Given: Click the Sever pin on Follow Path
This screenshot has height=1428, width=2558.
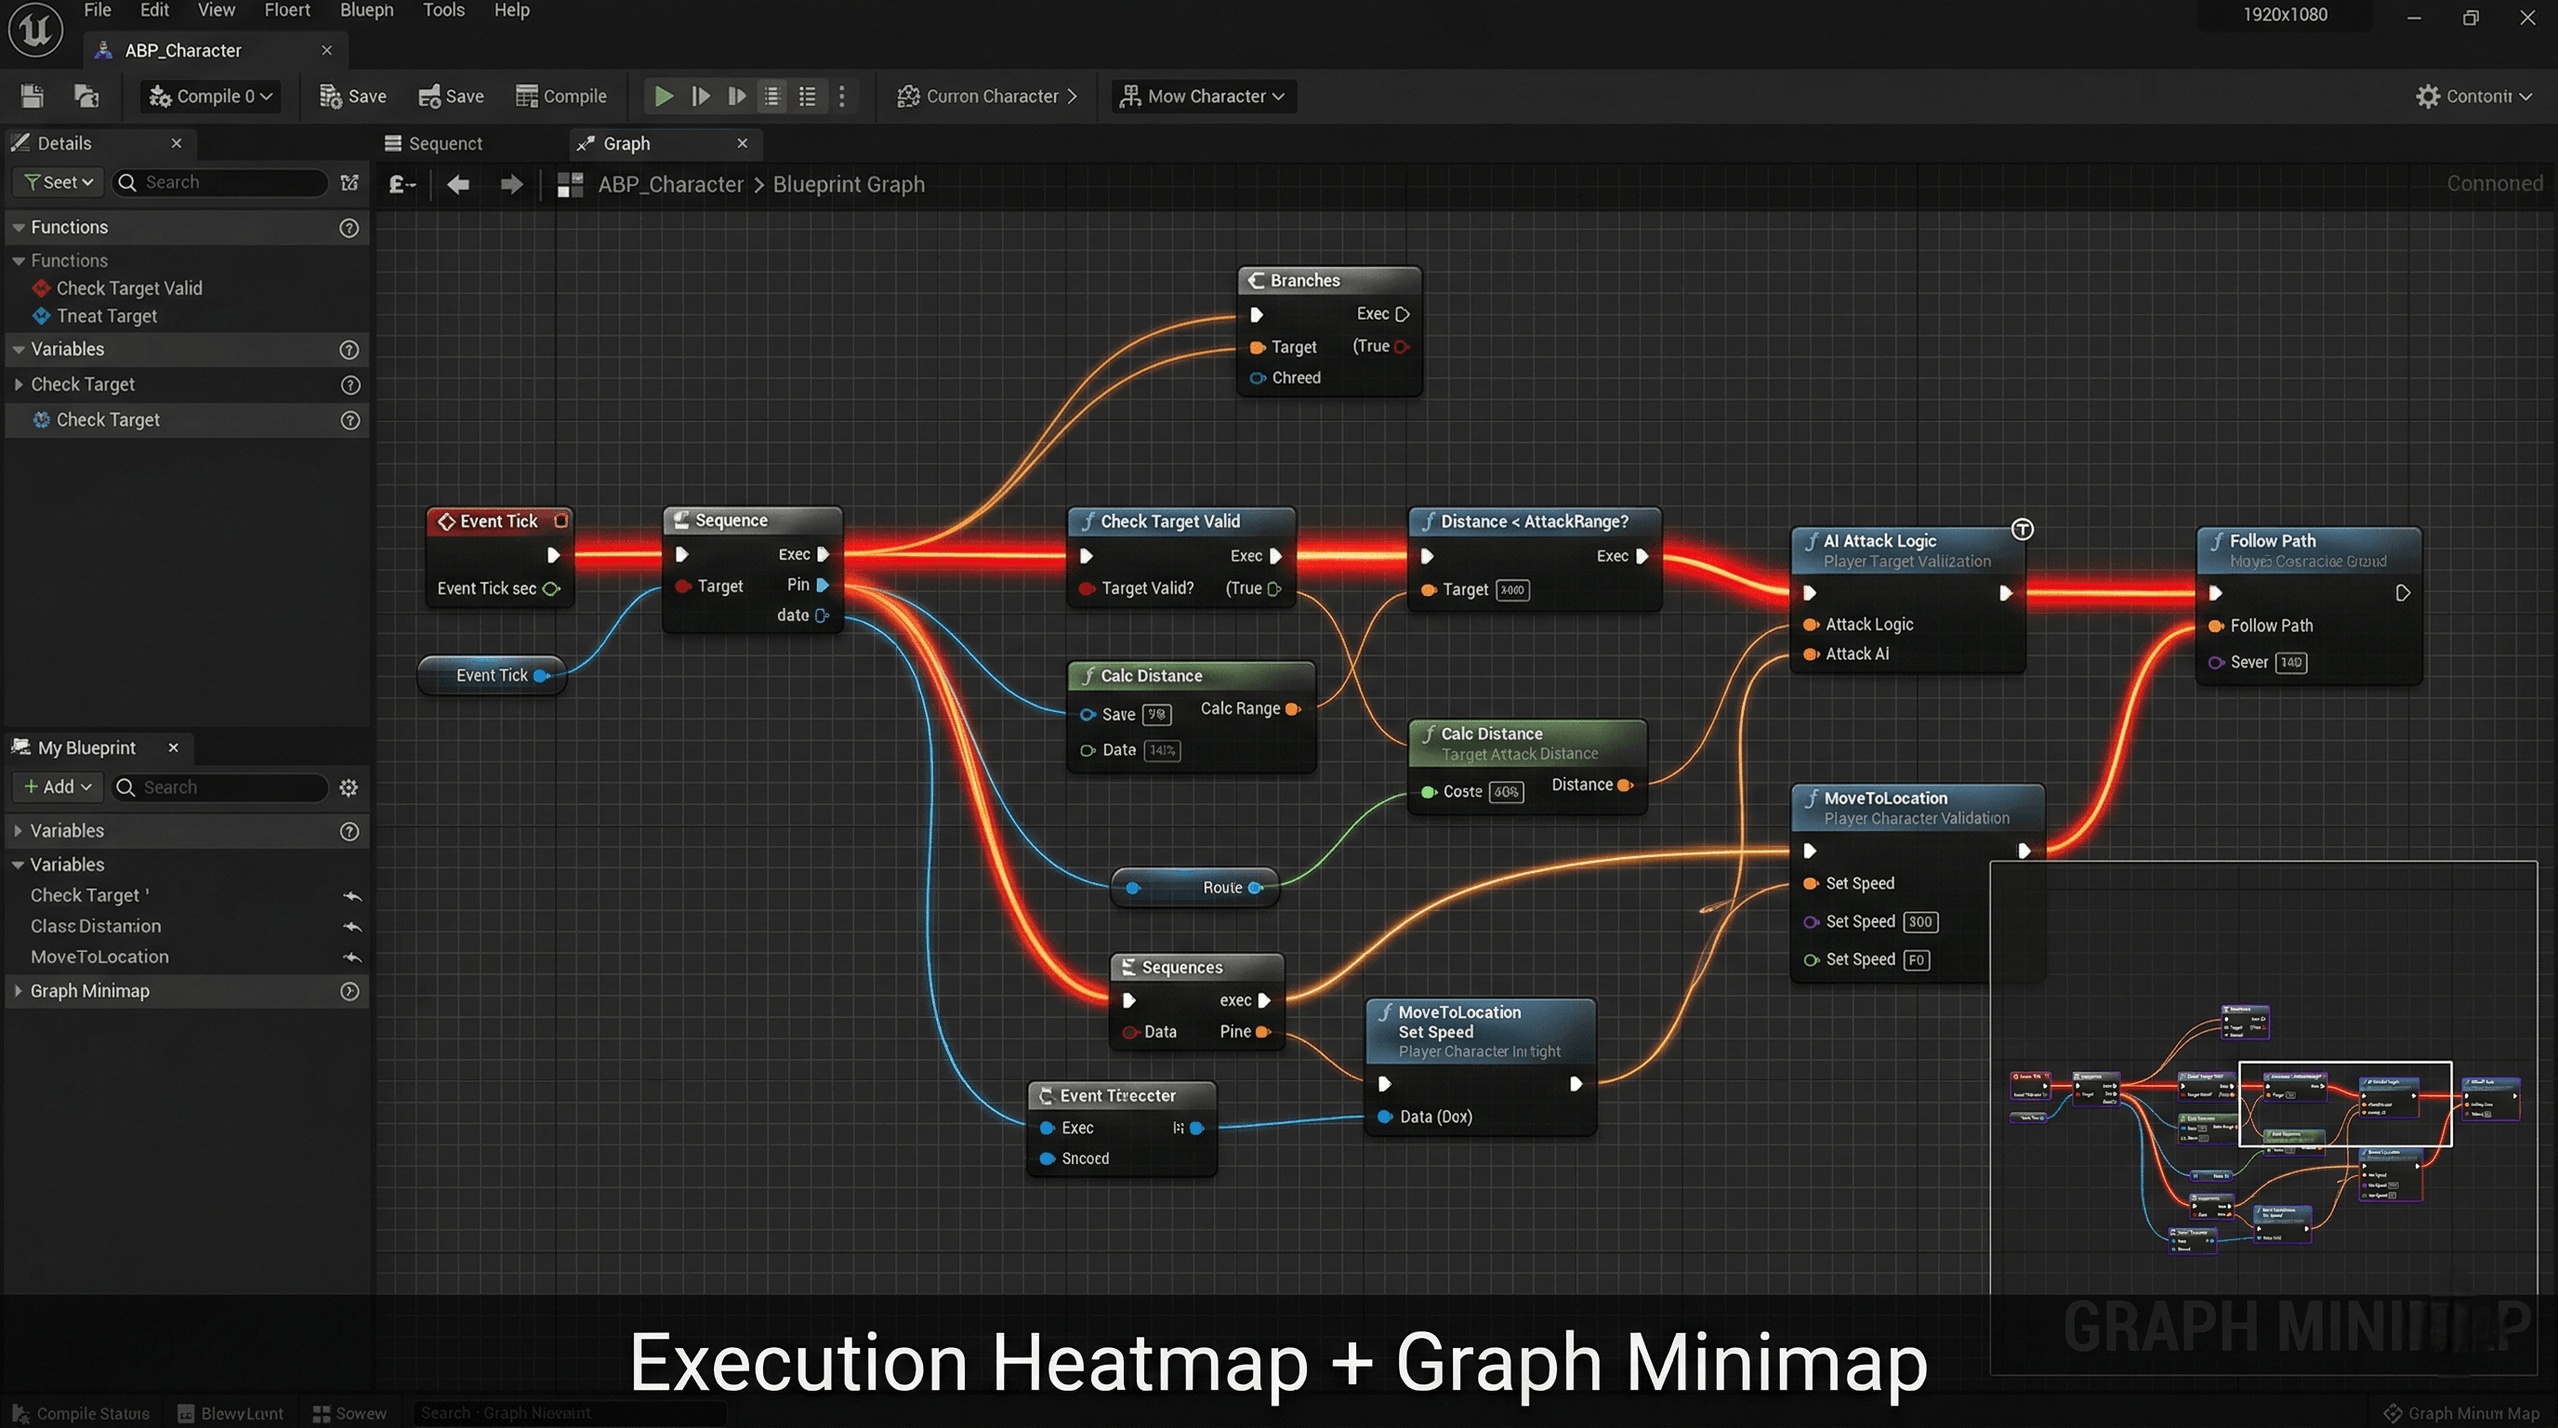Looking at the screenshot, I should (x=2216, y=662).
